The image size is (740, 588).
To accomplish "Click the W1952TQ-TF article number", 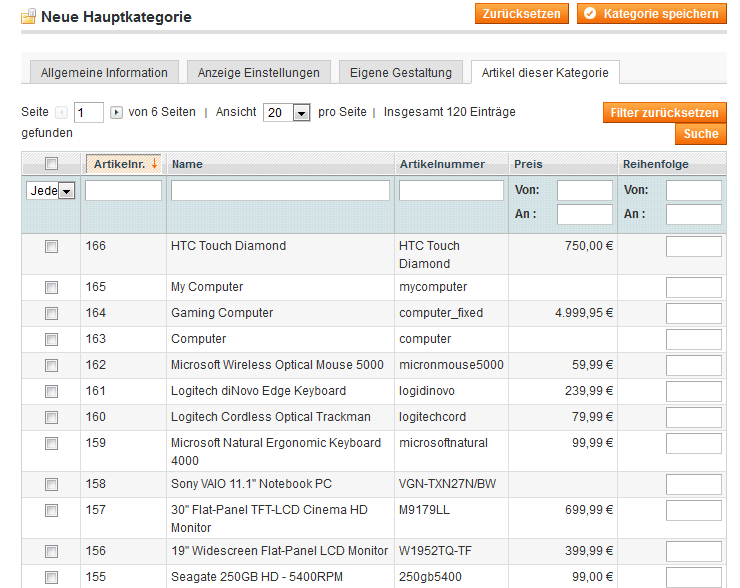I will 435,551.
